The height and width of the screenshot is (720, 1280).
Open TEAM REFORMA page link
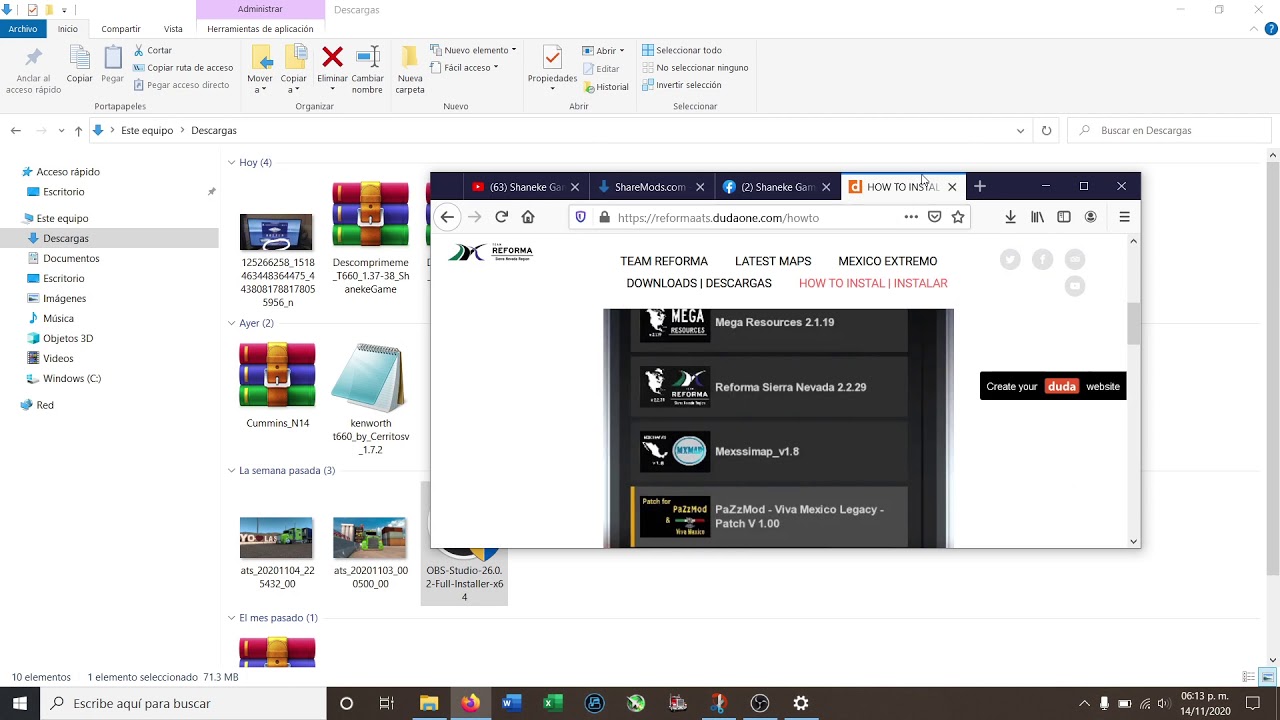[x=664, y=261]
